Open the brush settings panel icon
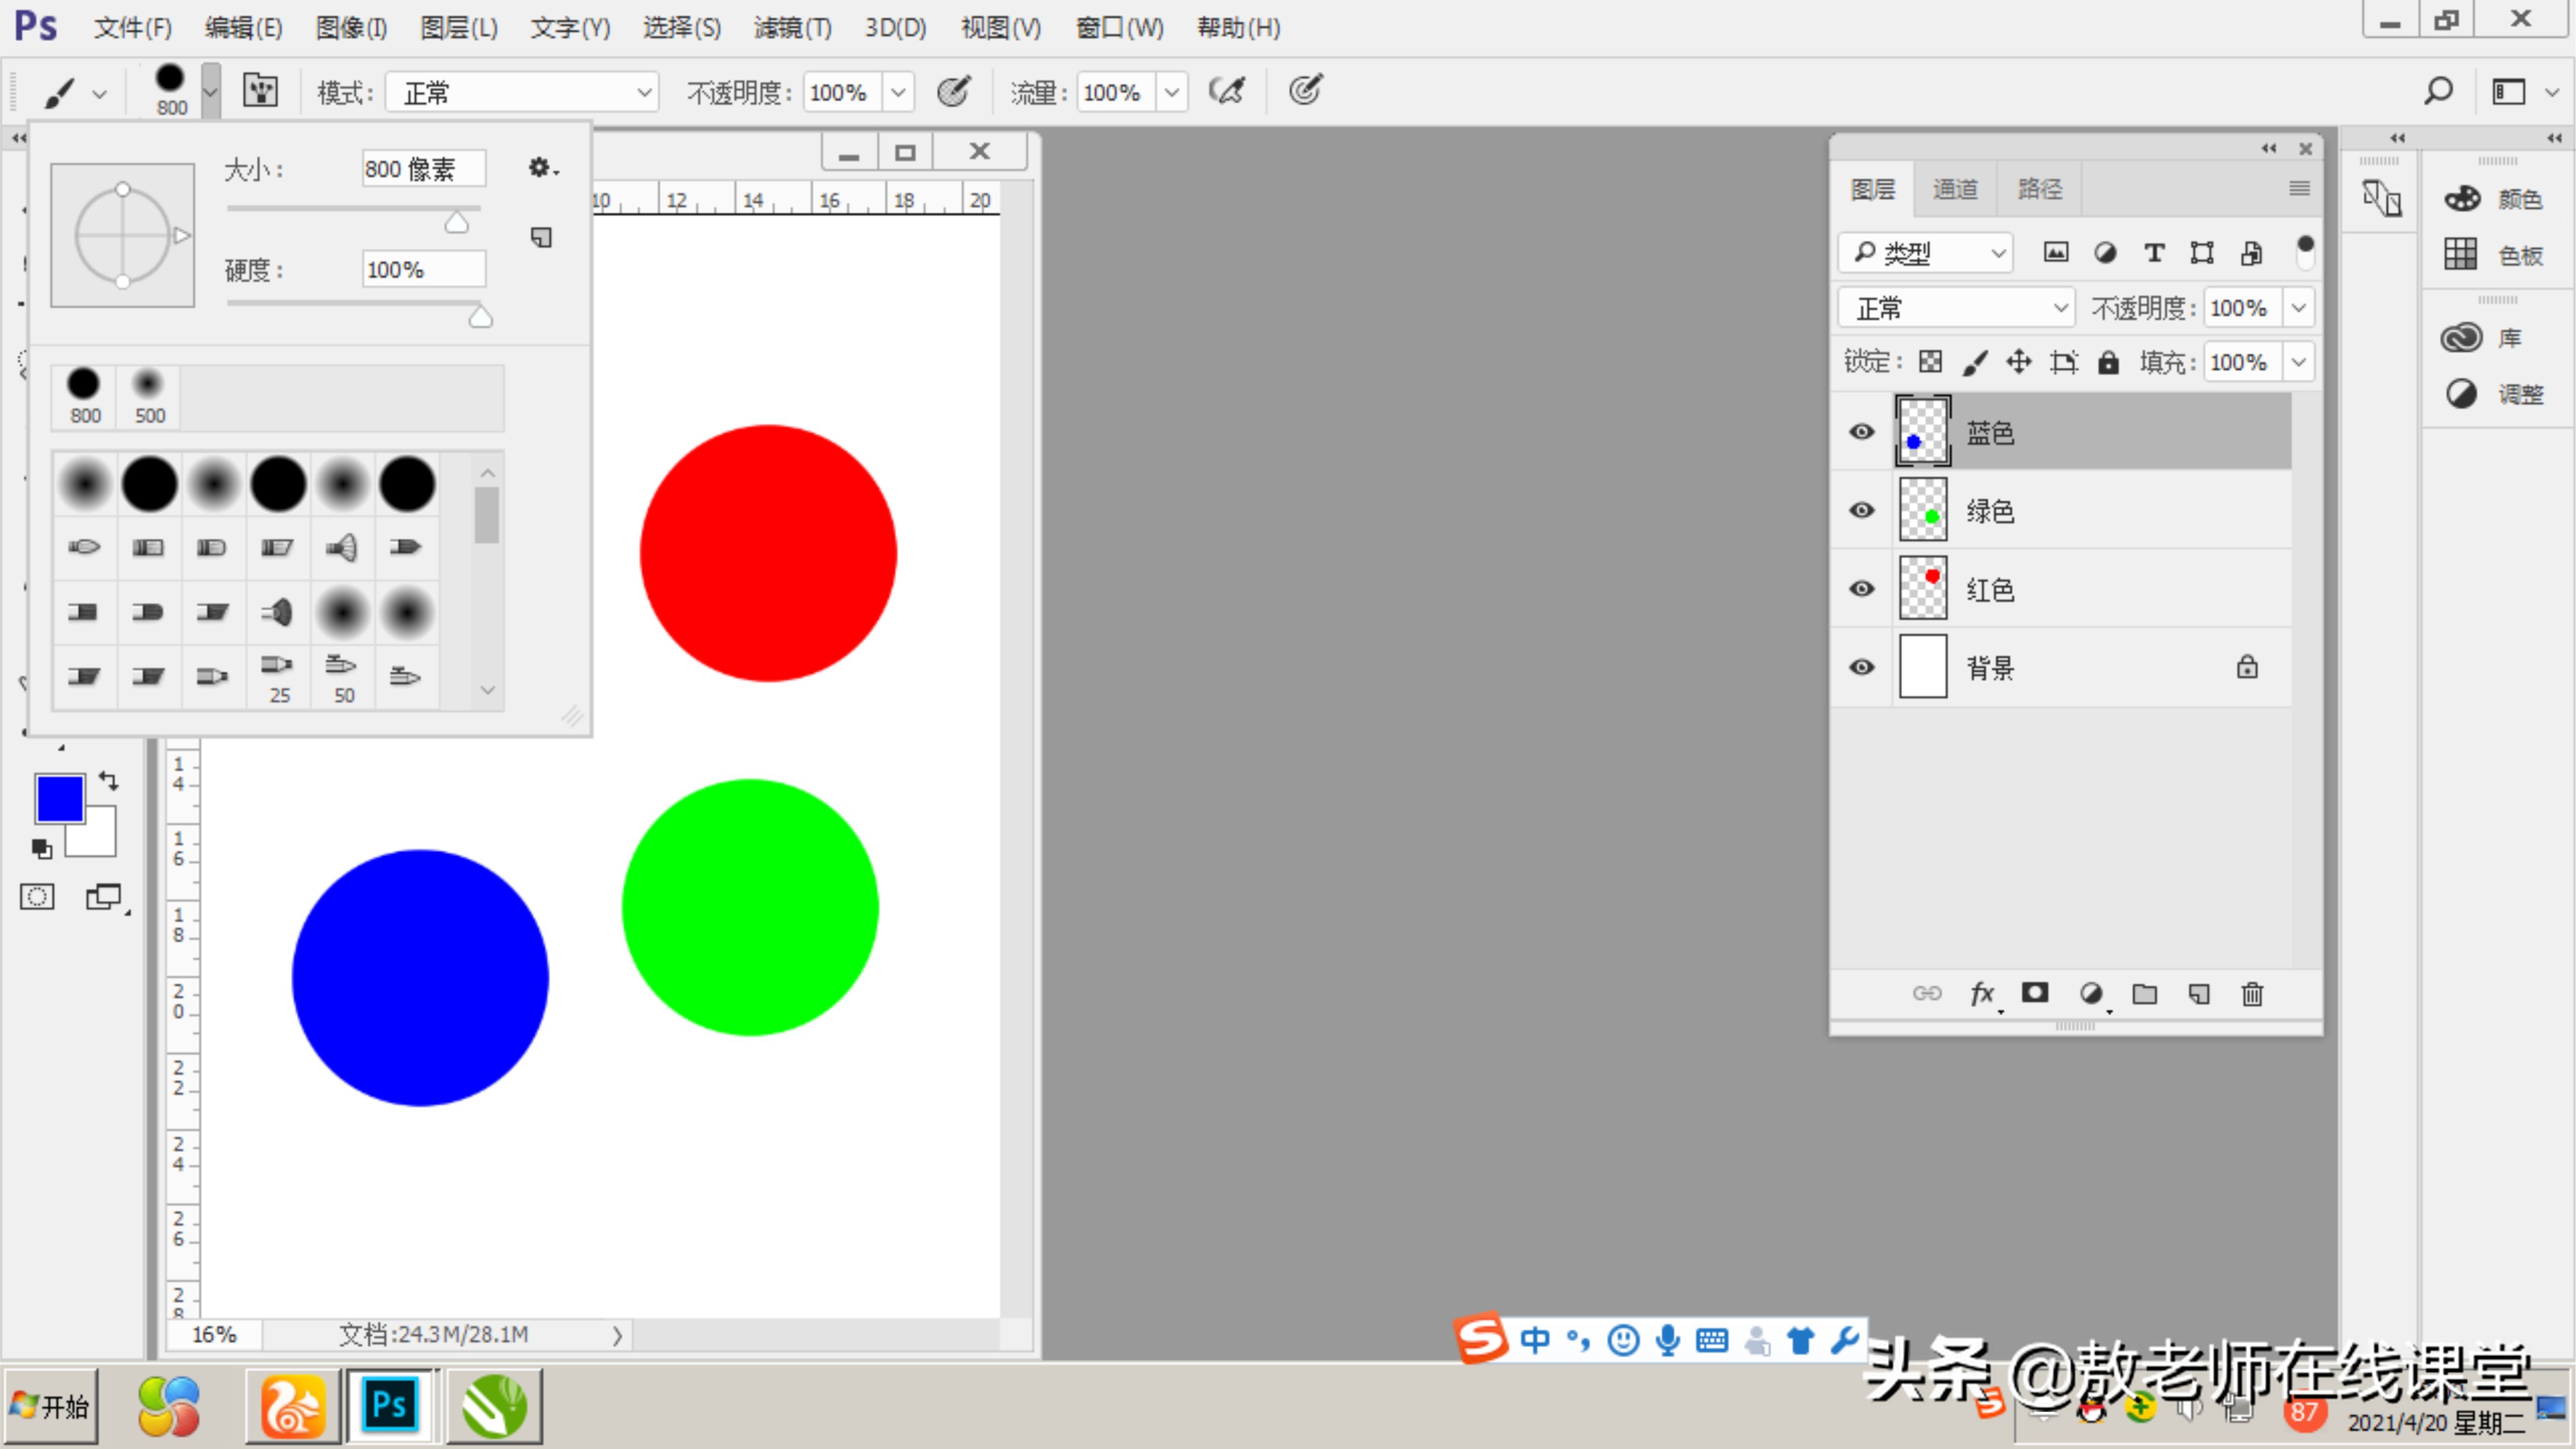This screenshot has width=2576, height=1449. point(261,91)
